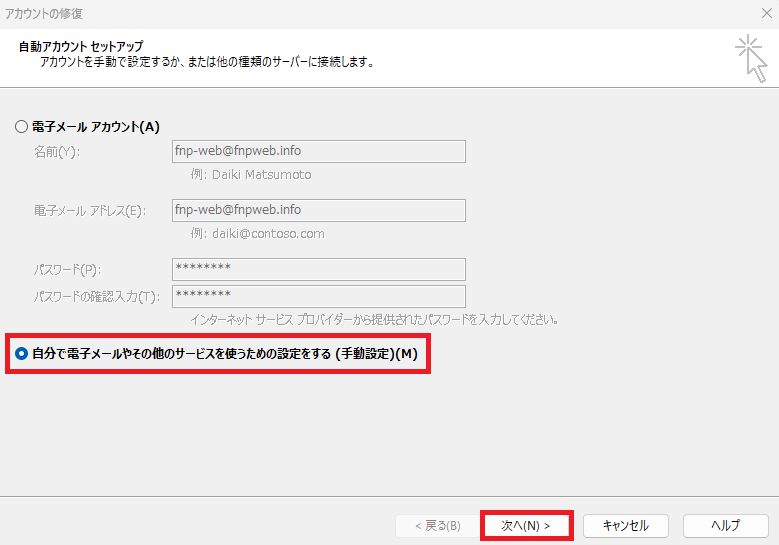
Task: Click the disabled 戻る(B) button
Action: (438, 526)
